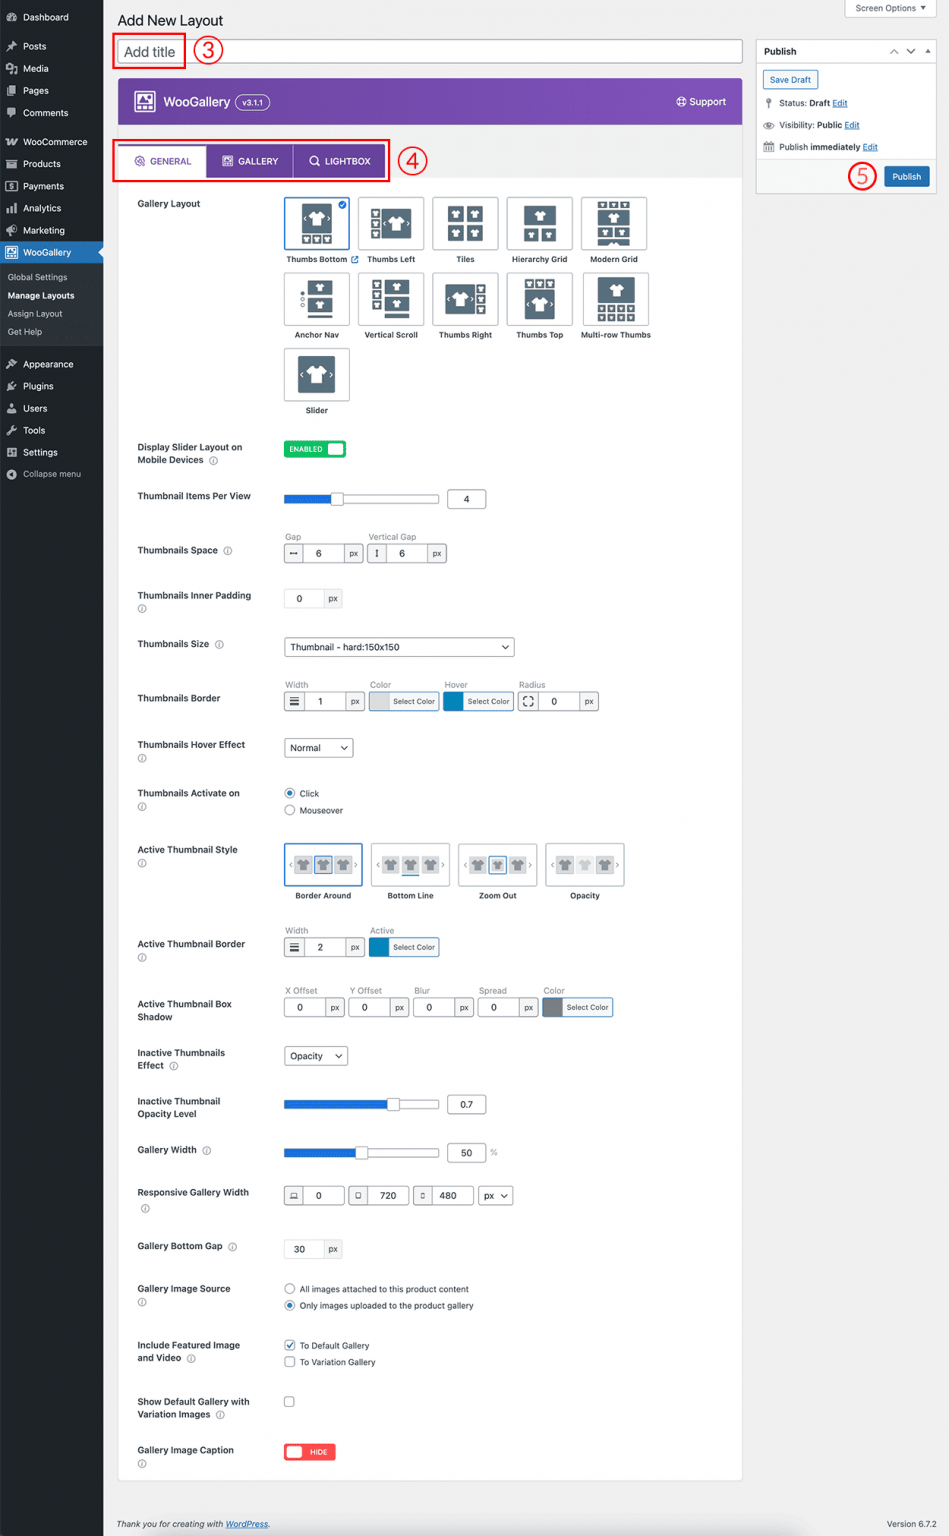Disable the slider layout on mobile devices

(x=314, y=449)
